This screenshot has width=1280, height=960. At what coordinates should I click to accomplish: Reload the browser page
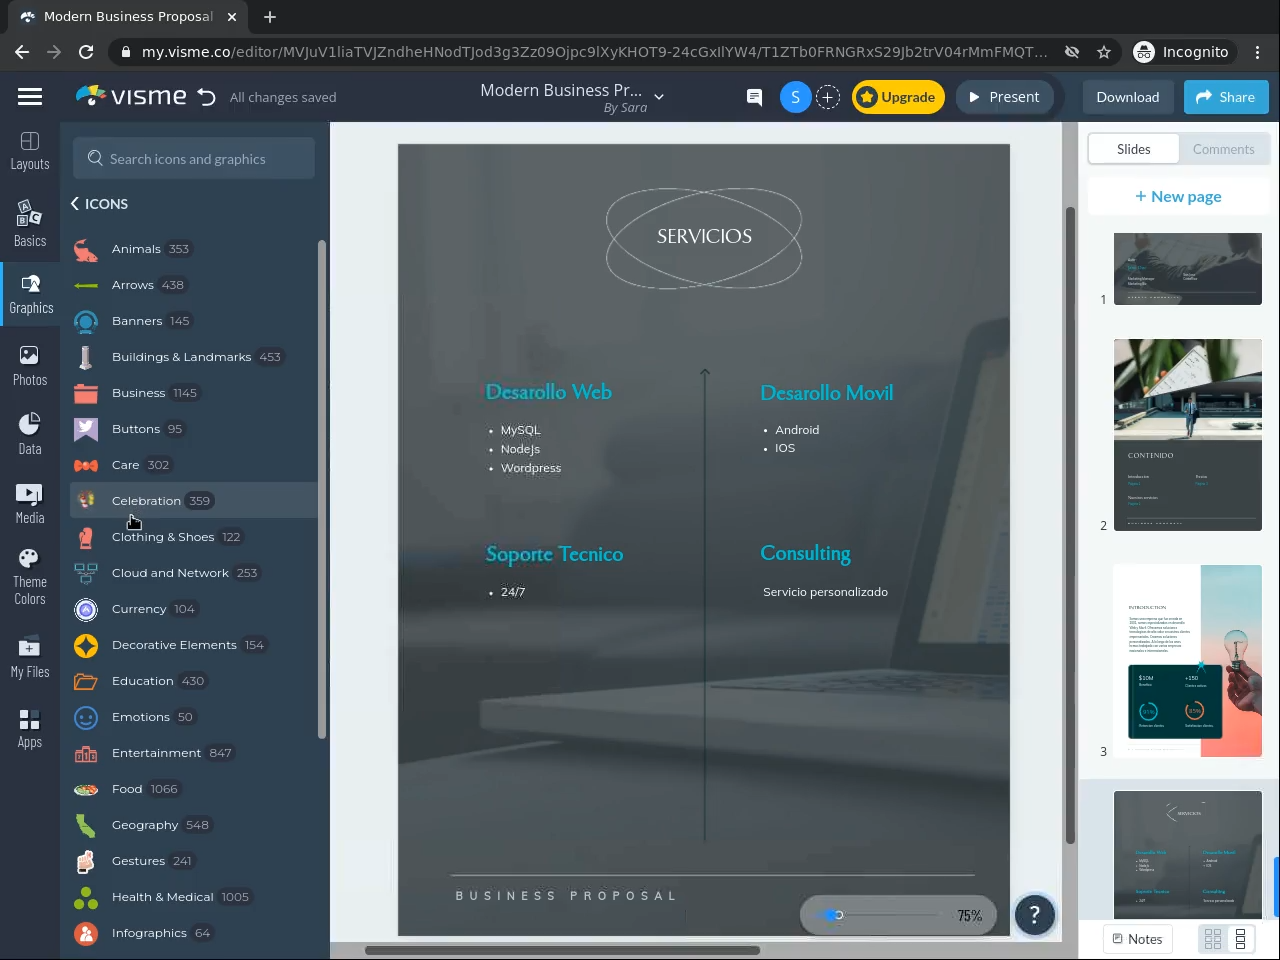tap(86, 52)
